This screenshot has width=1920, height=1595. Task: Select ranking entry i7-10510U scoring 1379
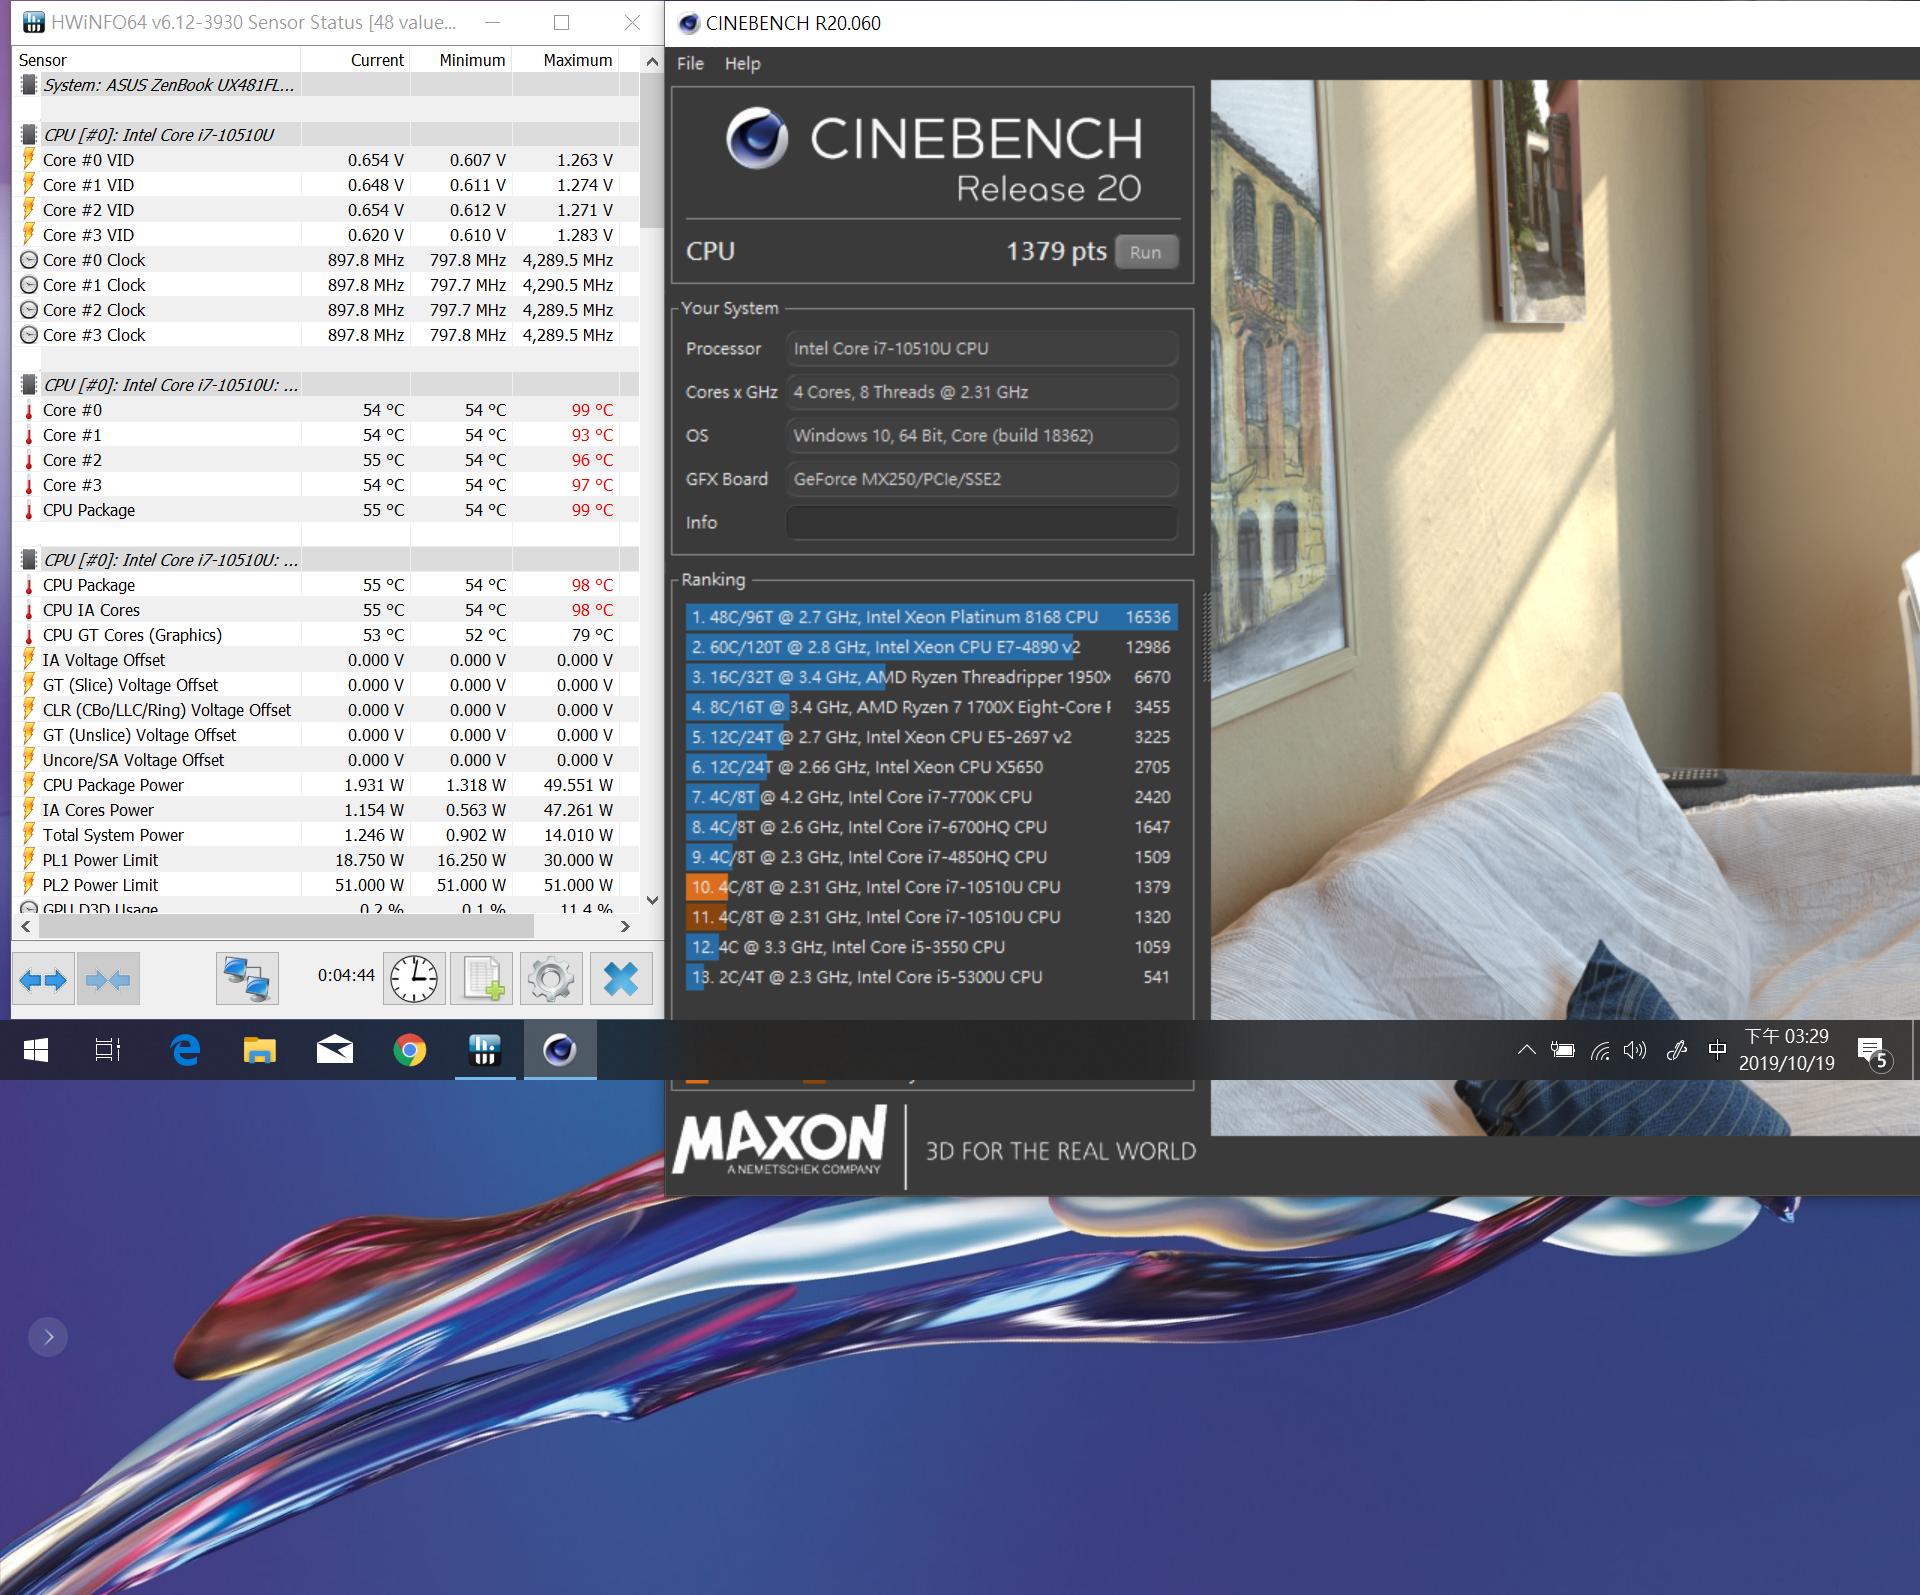click(x=931, y=887)
